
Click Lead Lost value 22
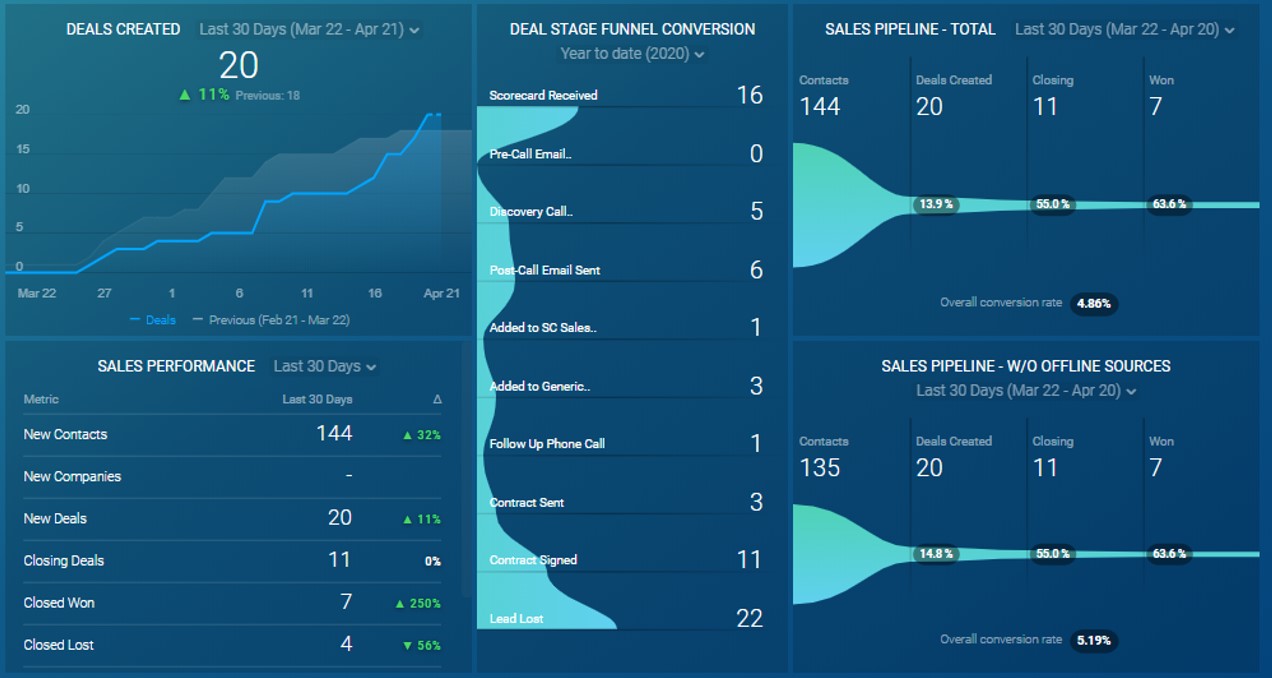tap(749, 619)
